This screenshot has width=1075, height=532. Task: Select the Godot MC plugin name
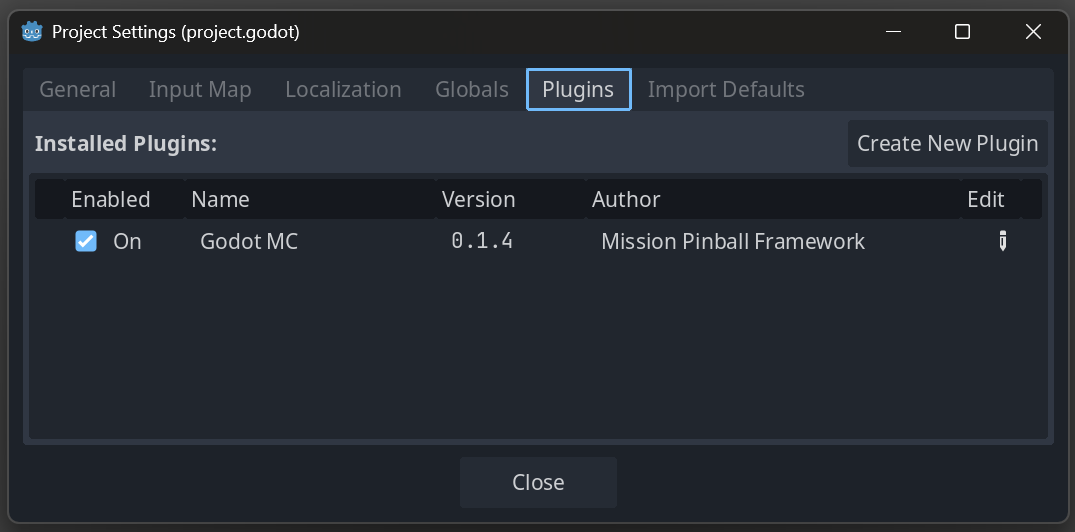tap(249, 241)
